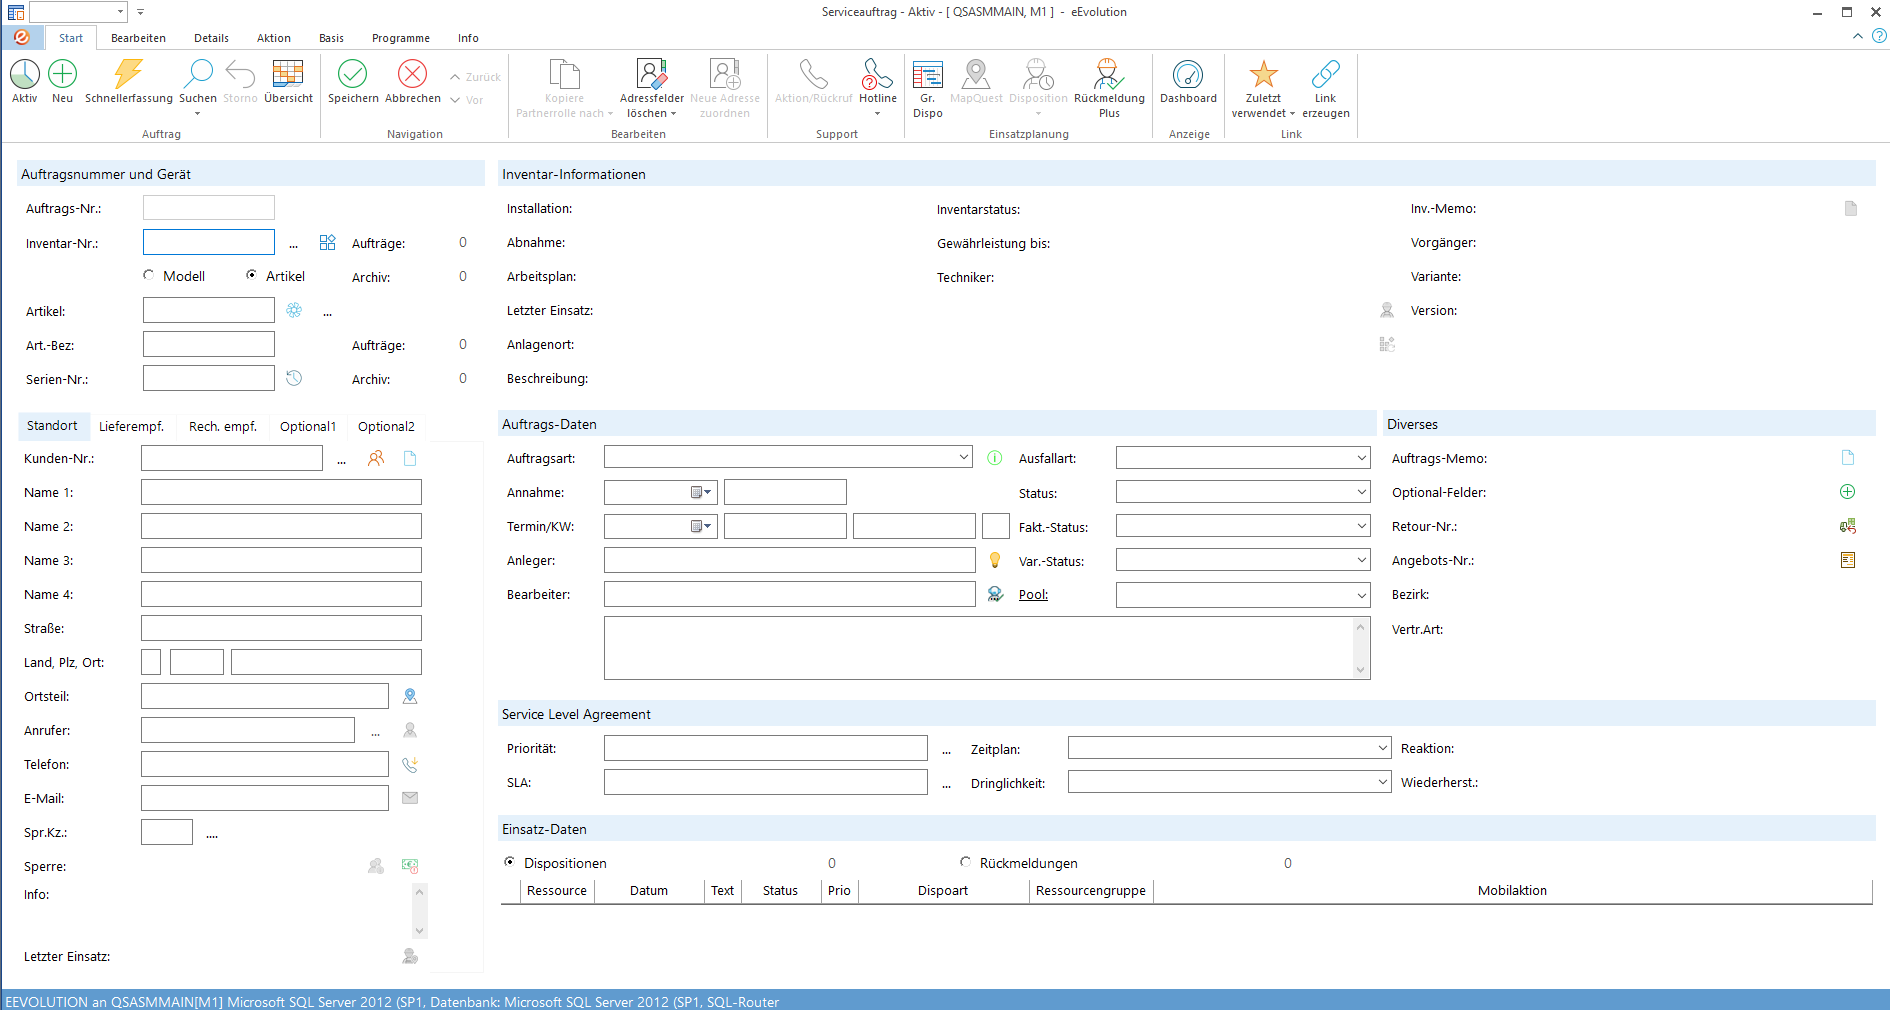Click the help question mark icon
The width and height of the screenshot is (1890, 1010).
click(x=1879, y=36)
